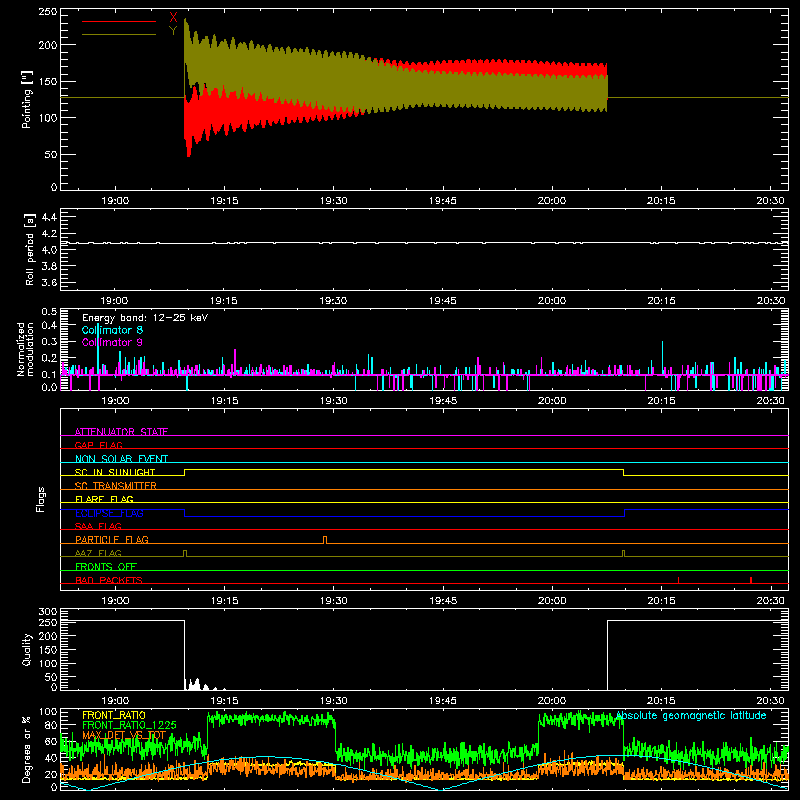Click the last BAD_PACKETS spike near 20:27
The image size is (800, 800).
click(751, 580)
